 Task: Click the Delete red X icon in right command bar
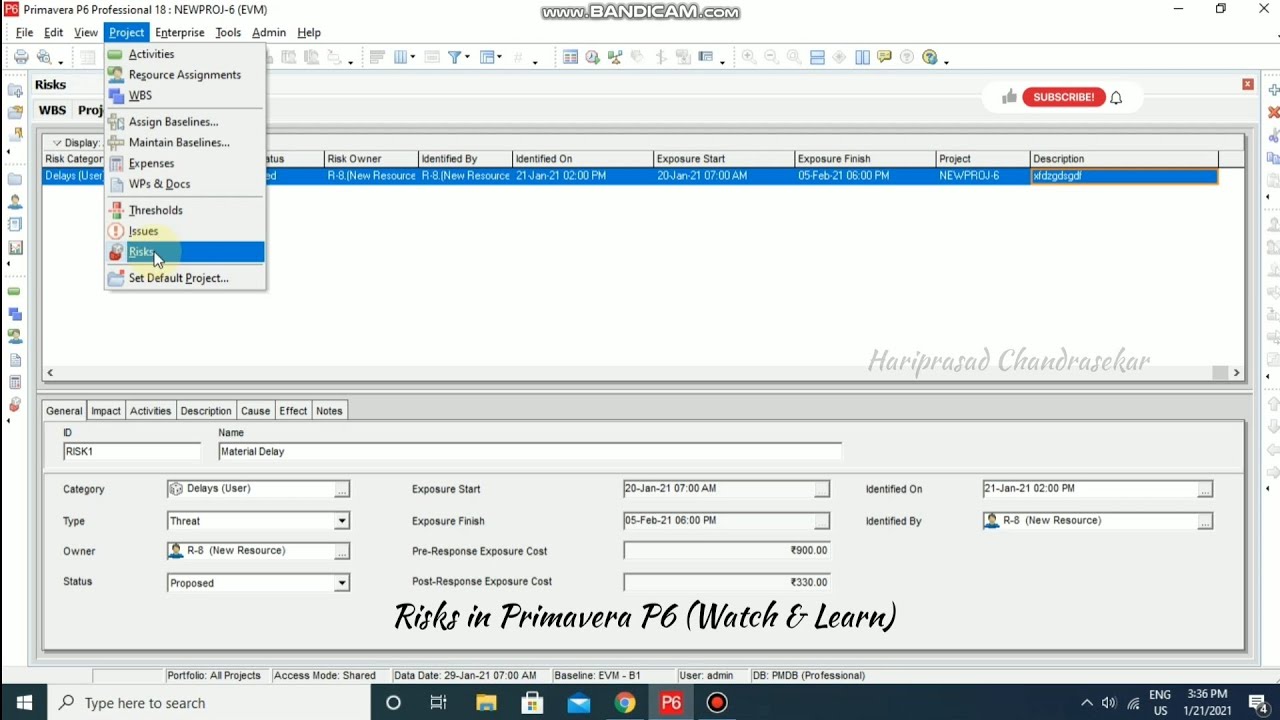(x=1273, y=113)
